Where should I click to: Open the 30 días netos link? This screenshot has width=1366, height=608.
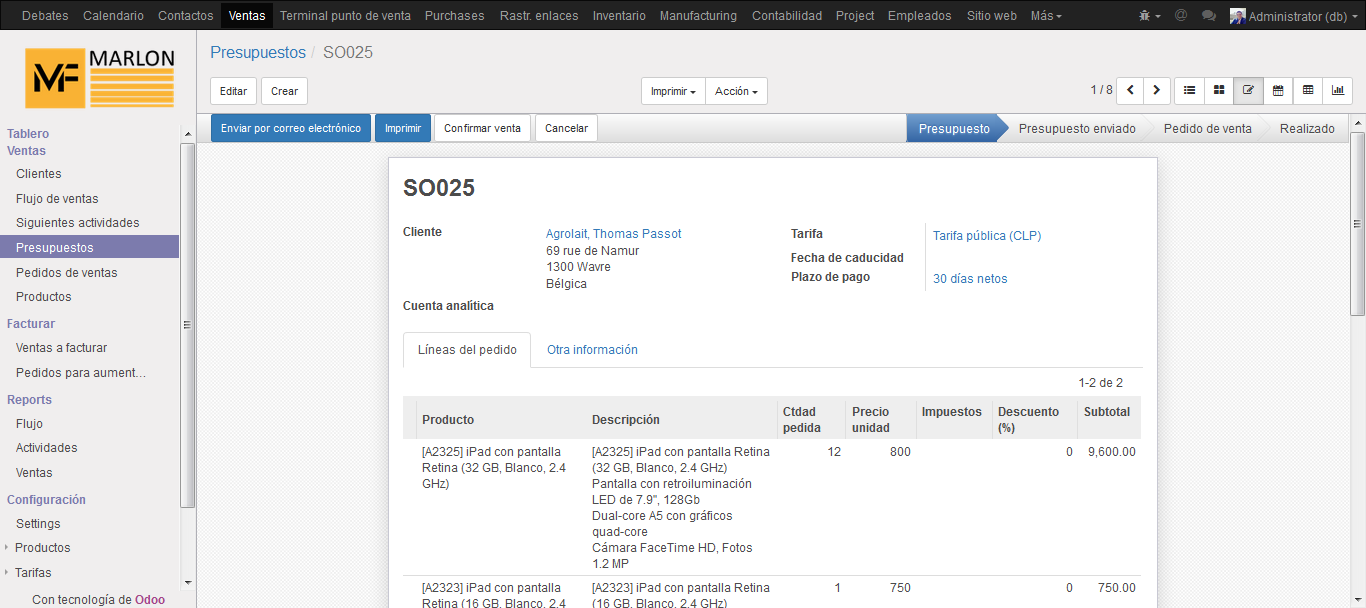tap(970, 279)
